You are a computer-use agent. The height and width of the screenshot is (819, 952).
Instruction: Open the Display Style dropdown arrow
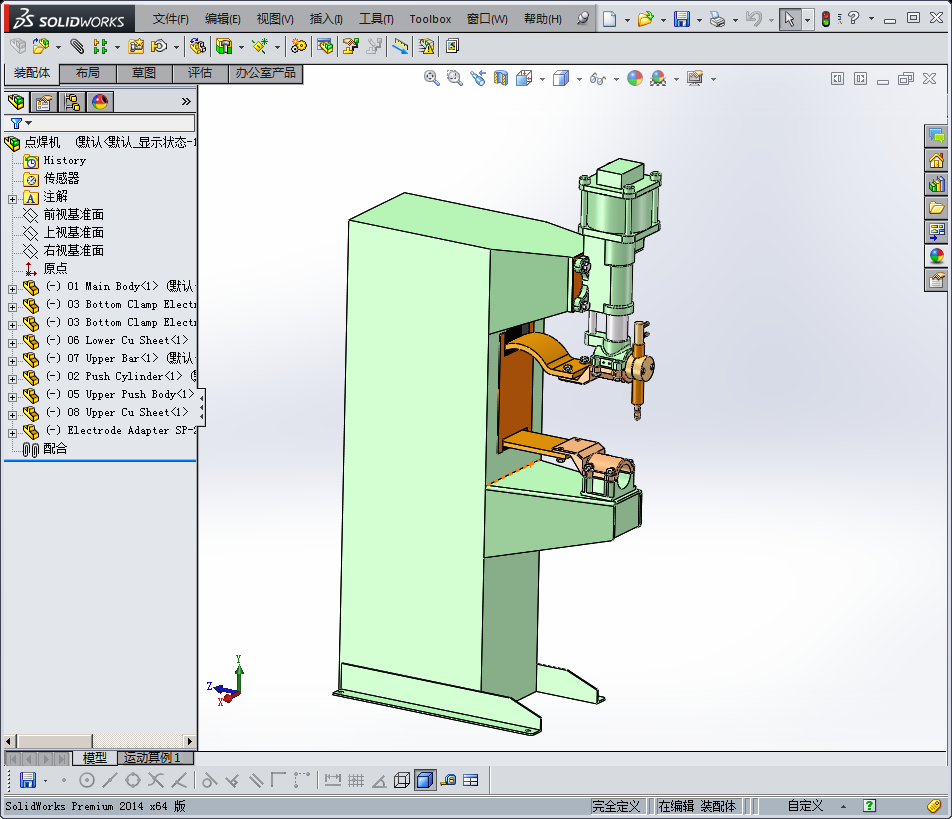(x=579, y=79)
